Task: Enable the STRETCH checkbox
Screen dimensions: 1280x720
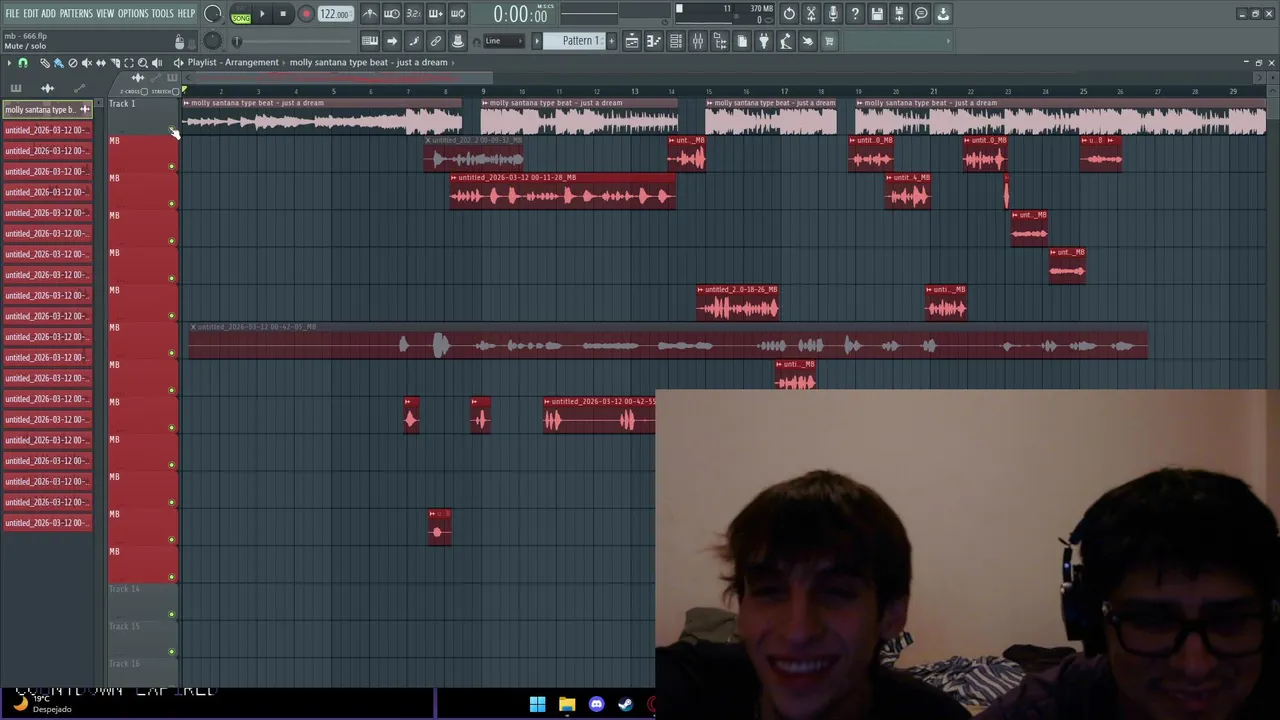Action: (x=175, y=91)
